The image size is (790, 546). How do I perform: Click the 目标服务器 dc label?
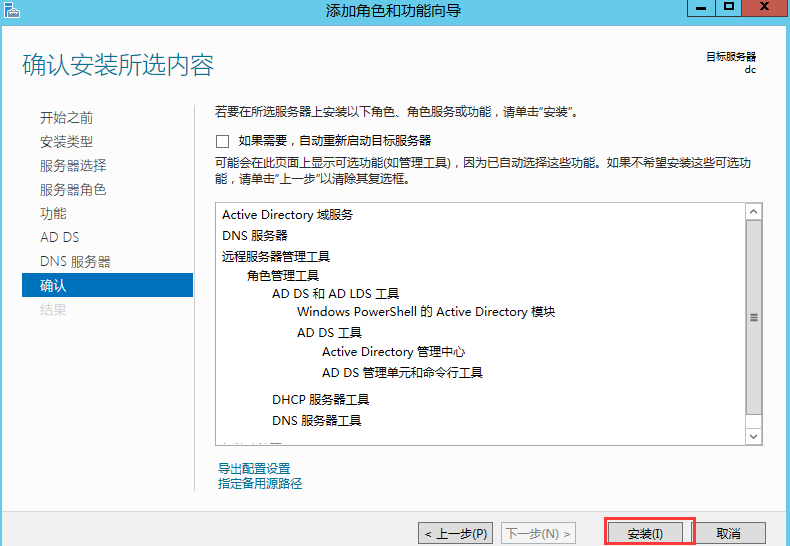[731, 63]
